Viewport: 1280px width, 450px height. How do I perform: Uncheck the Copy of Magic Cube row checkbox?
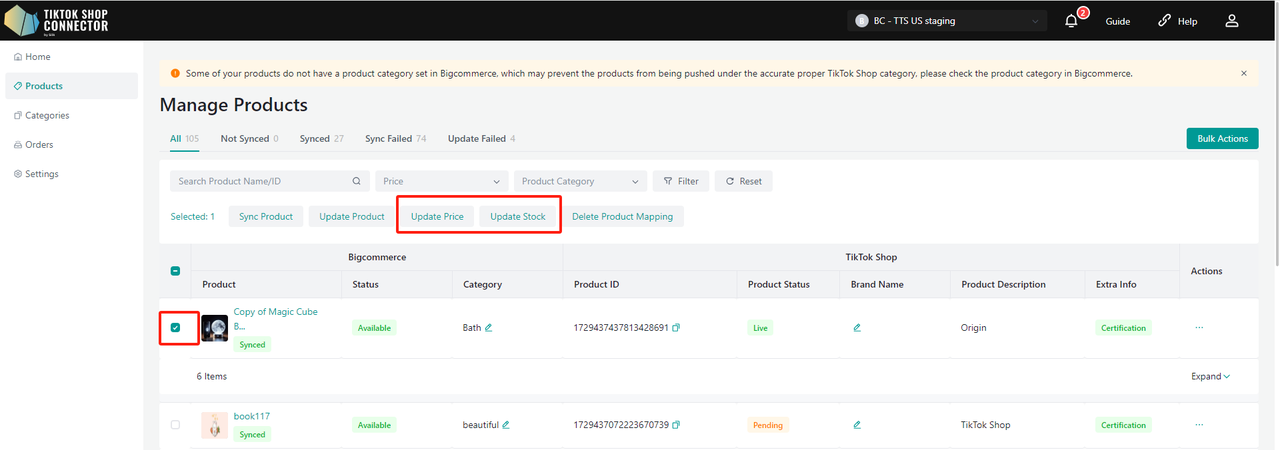pos(175,327)
